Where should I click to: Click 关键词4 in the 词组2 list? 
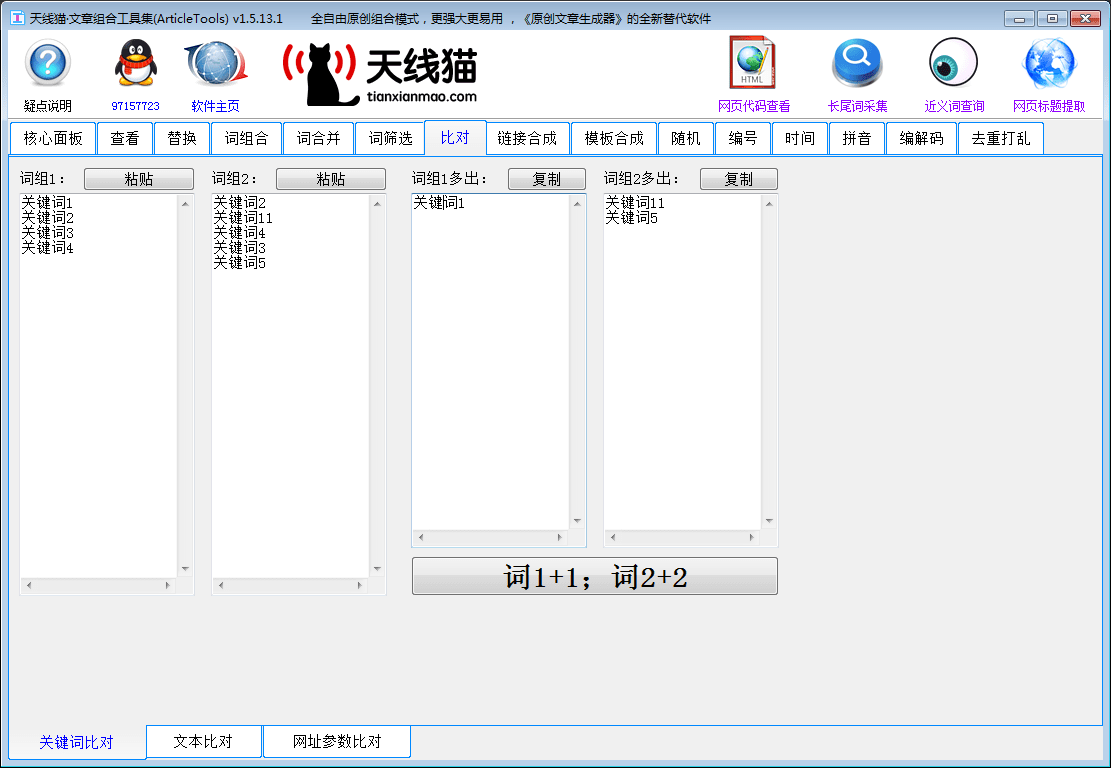click(239, 233)
